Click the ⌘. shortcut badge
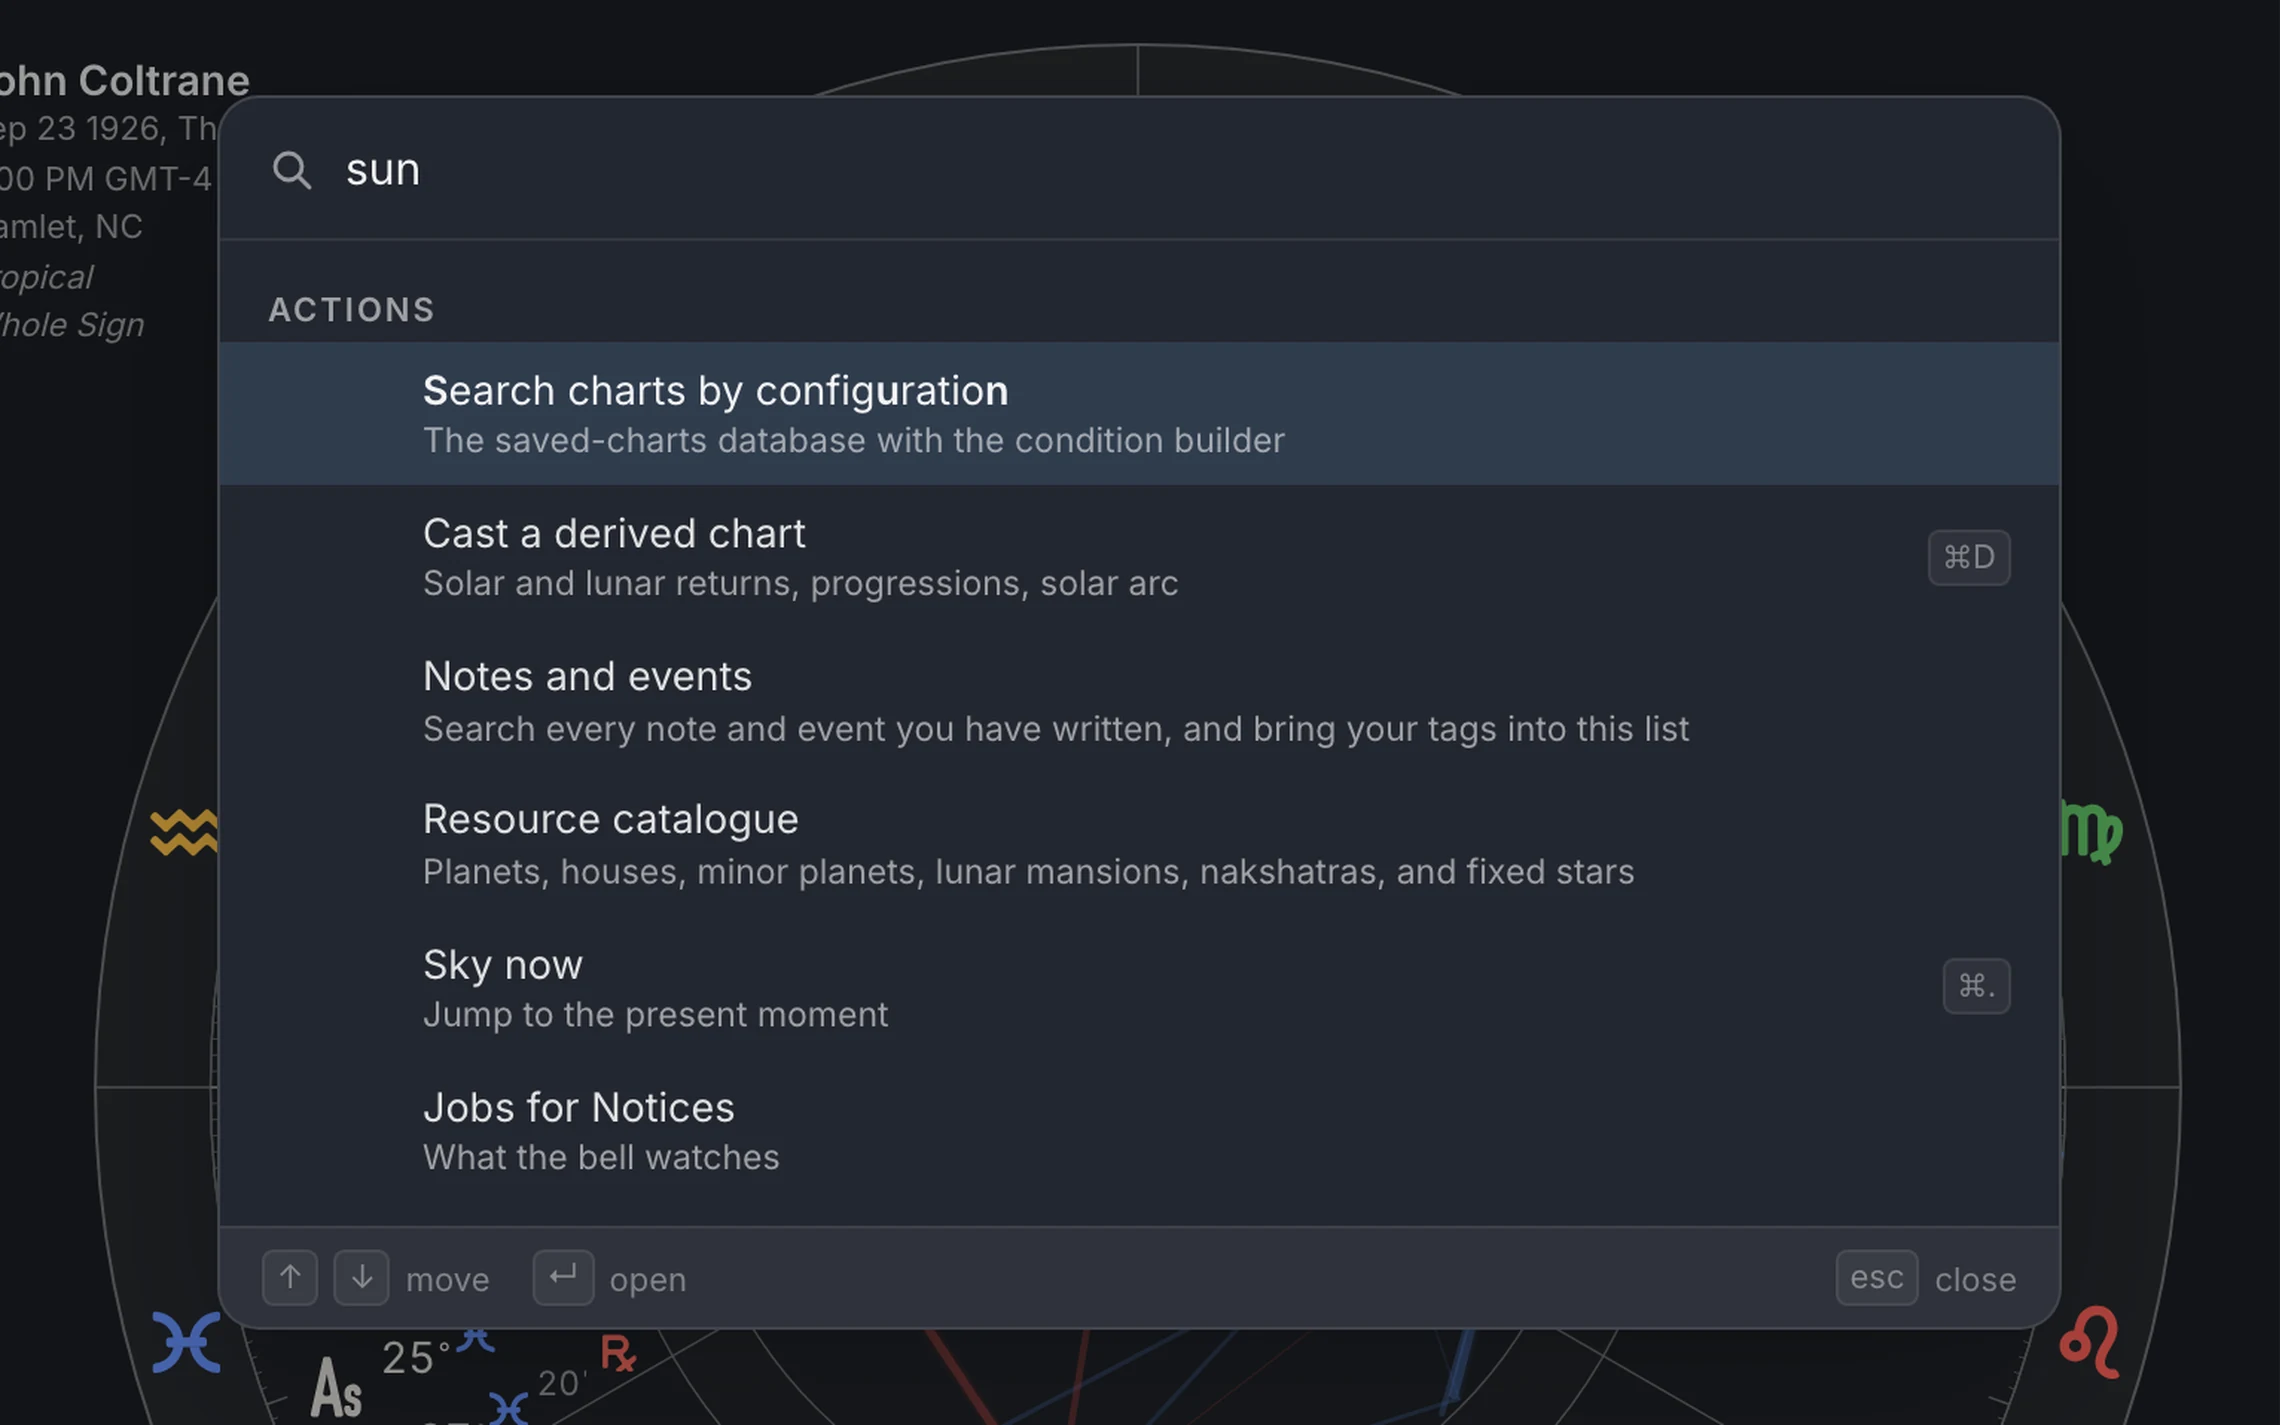 tap(1976, 986)
